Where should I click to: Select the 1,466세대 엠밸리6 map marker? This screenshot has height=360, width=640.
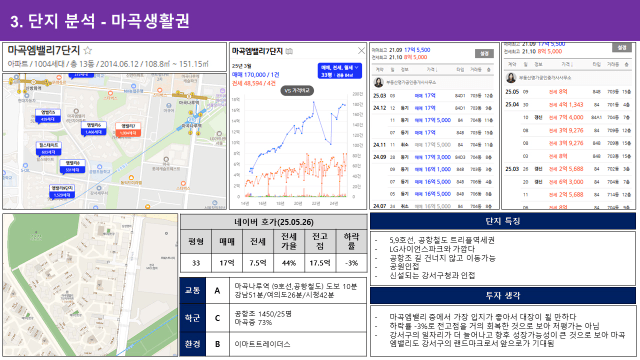pos(93,128)
